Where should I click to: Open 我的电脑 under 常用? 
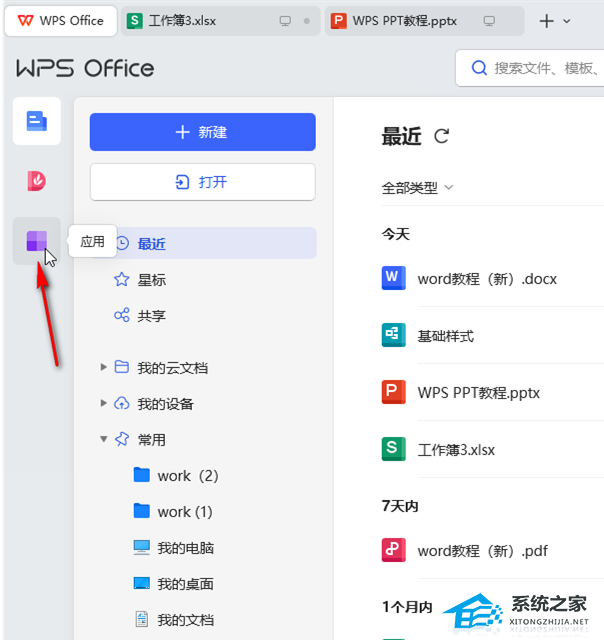pos(186,547)
